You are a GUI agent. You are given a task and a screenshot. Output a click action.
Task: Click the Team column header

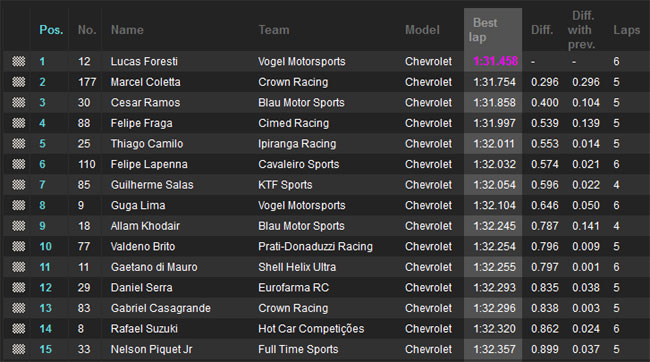(x=274, y=30)
